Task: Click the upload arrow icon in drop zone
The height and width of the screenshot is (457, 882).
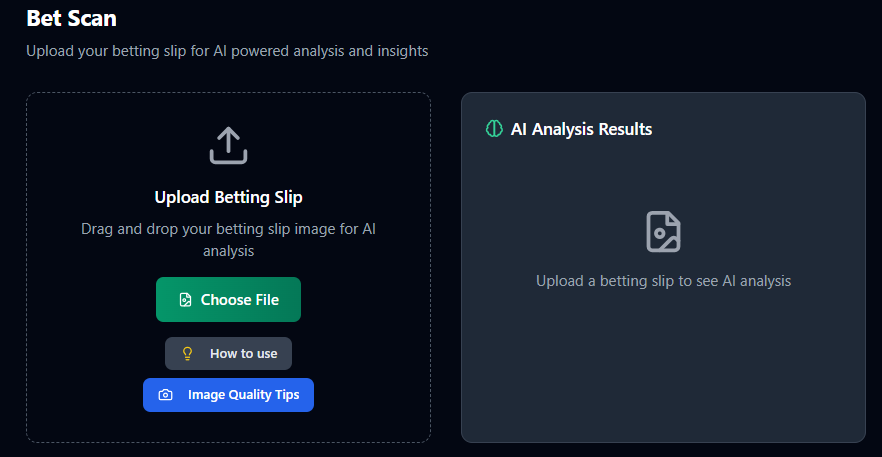Action: pos(228,145)
